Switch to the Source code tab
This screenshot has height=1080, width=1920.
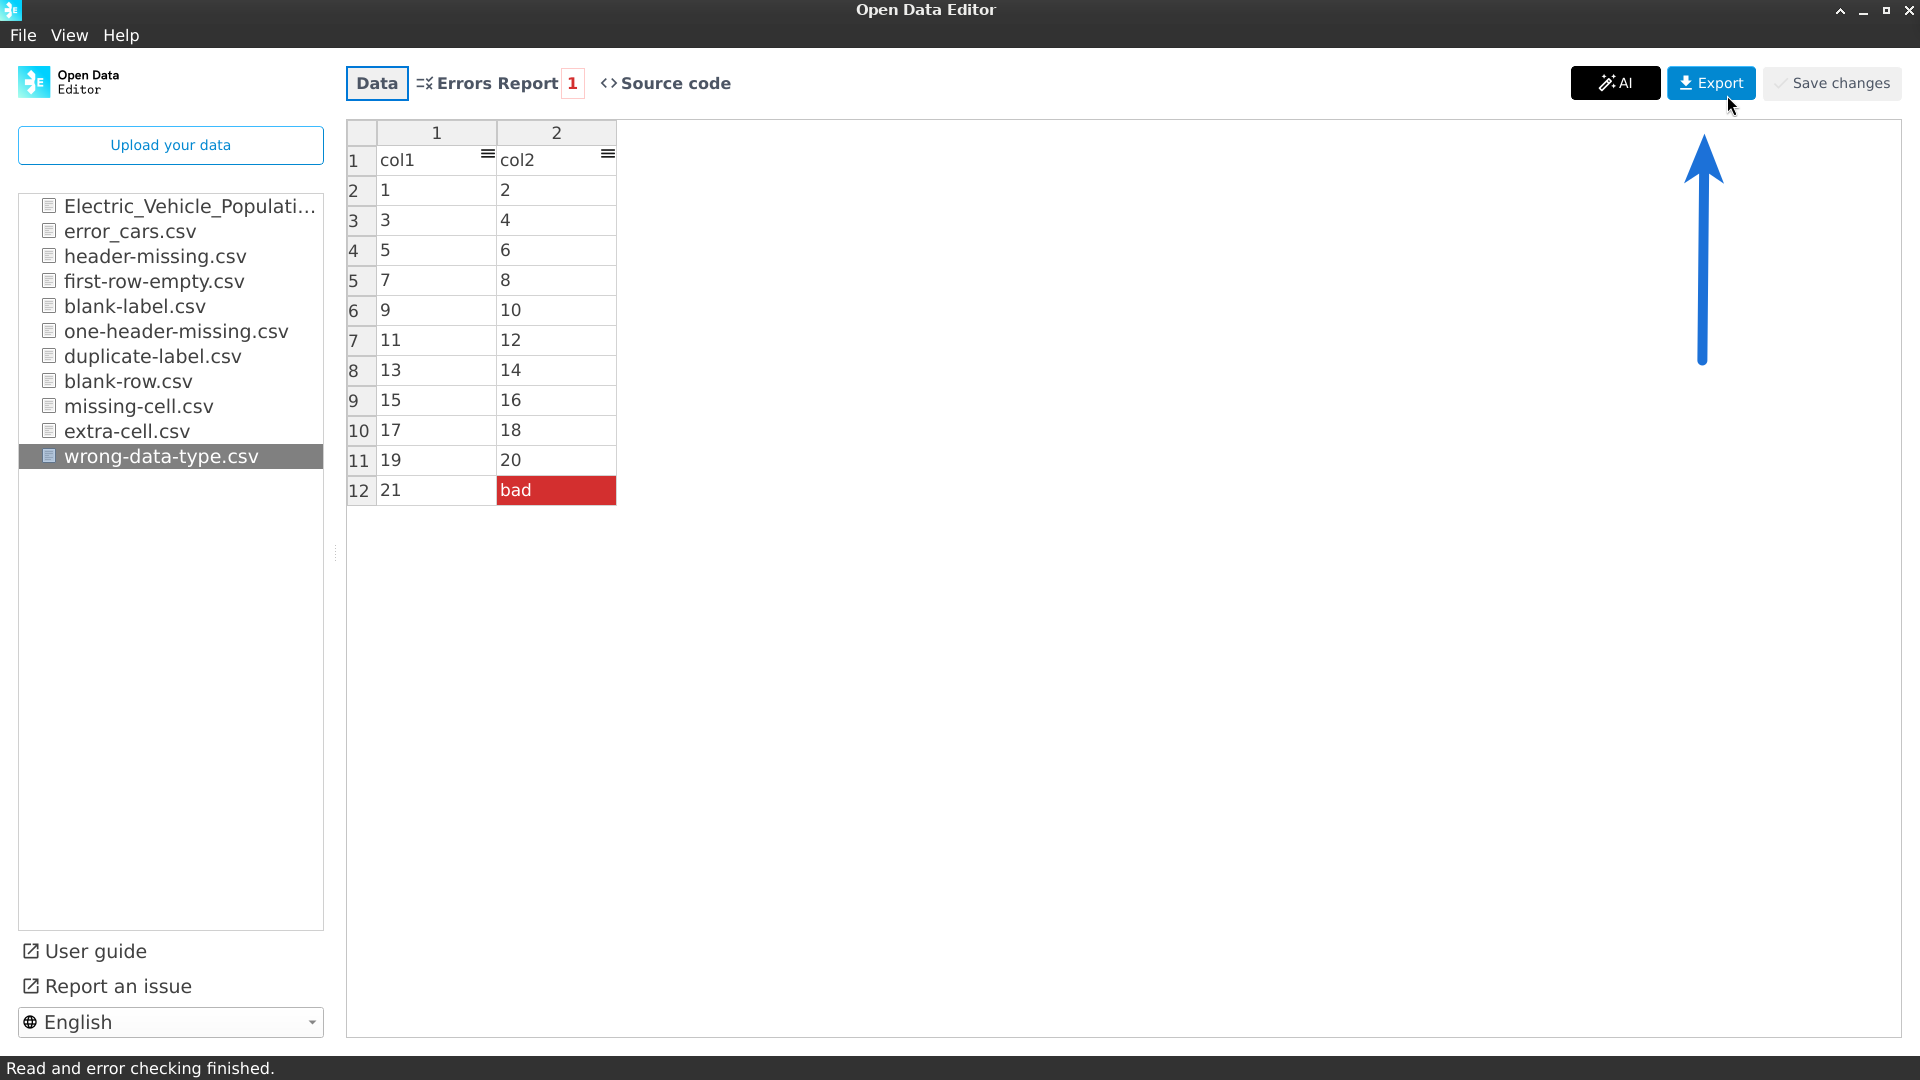[666, 83]
